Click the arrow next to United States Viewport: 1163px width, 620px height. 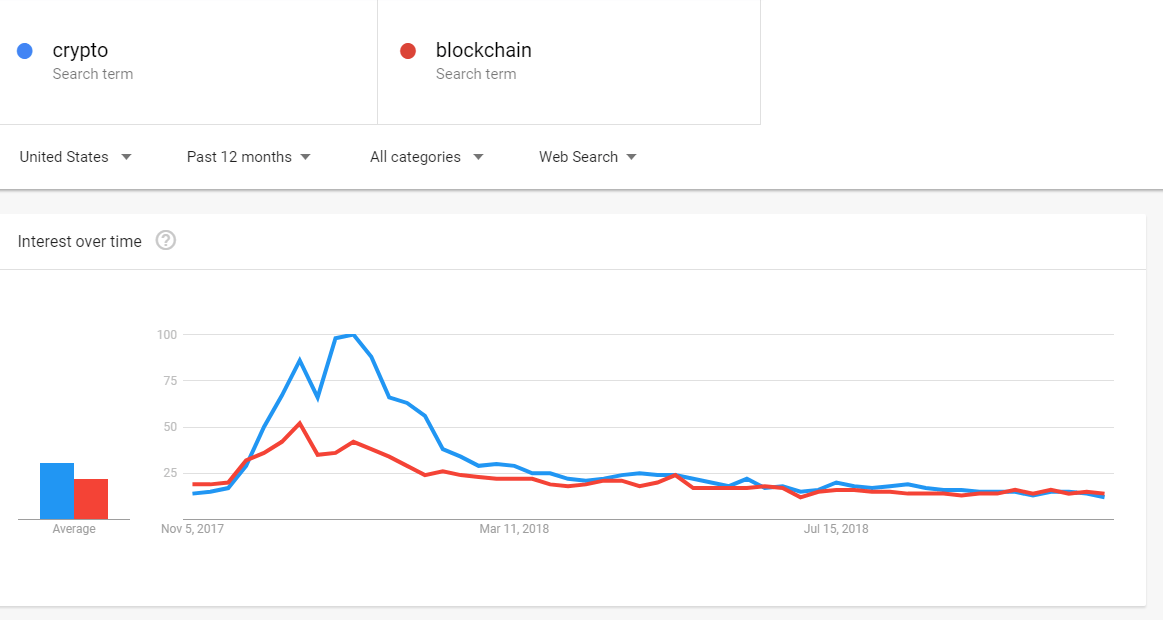[126, 157]
